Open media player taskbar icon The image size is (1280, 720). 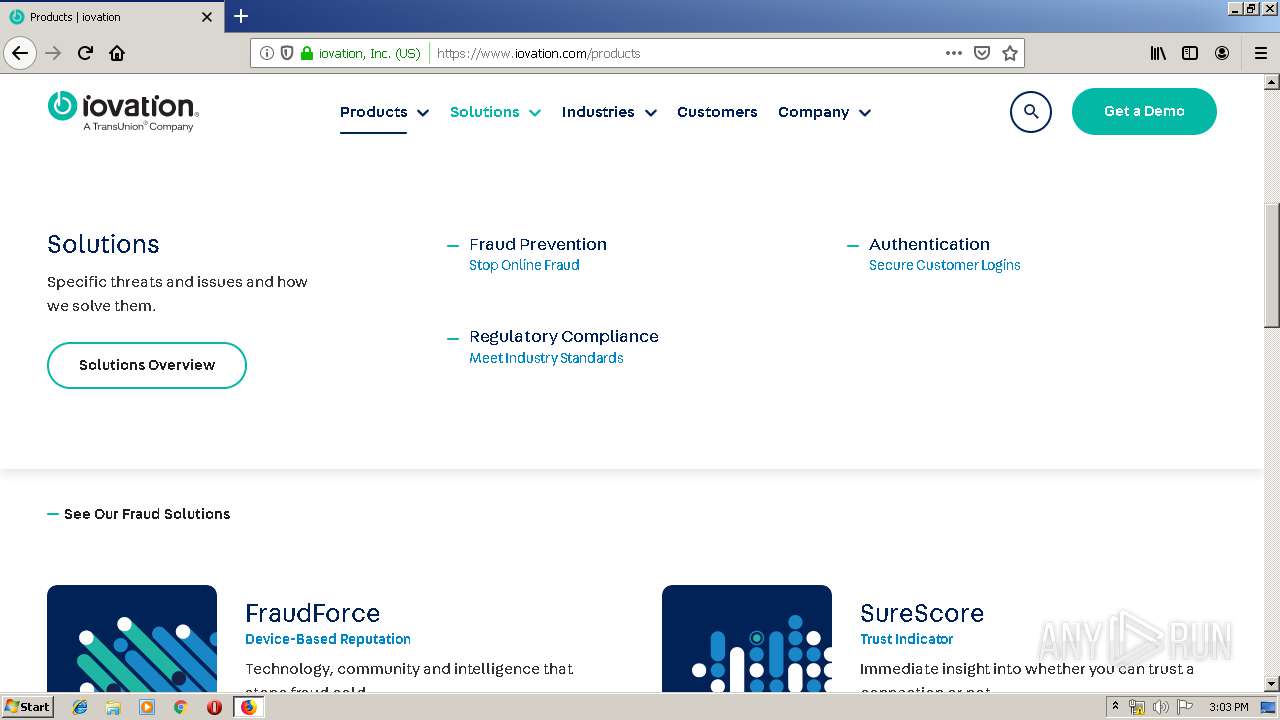(147, 707)
